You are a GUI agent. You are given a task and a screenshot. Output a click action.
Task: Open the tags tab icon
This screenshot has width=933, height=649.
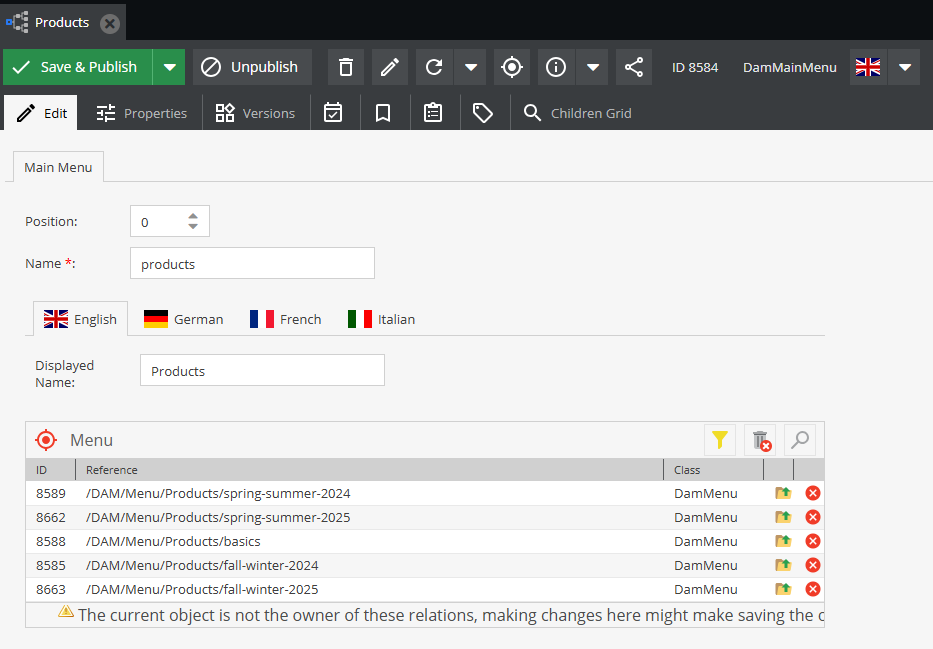coord(483,113)
